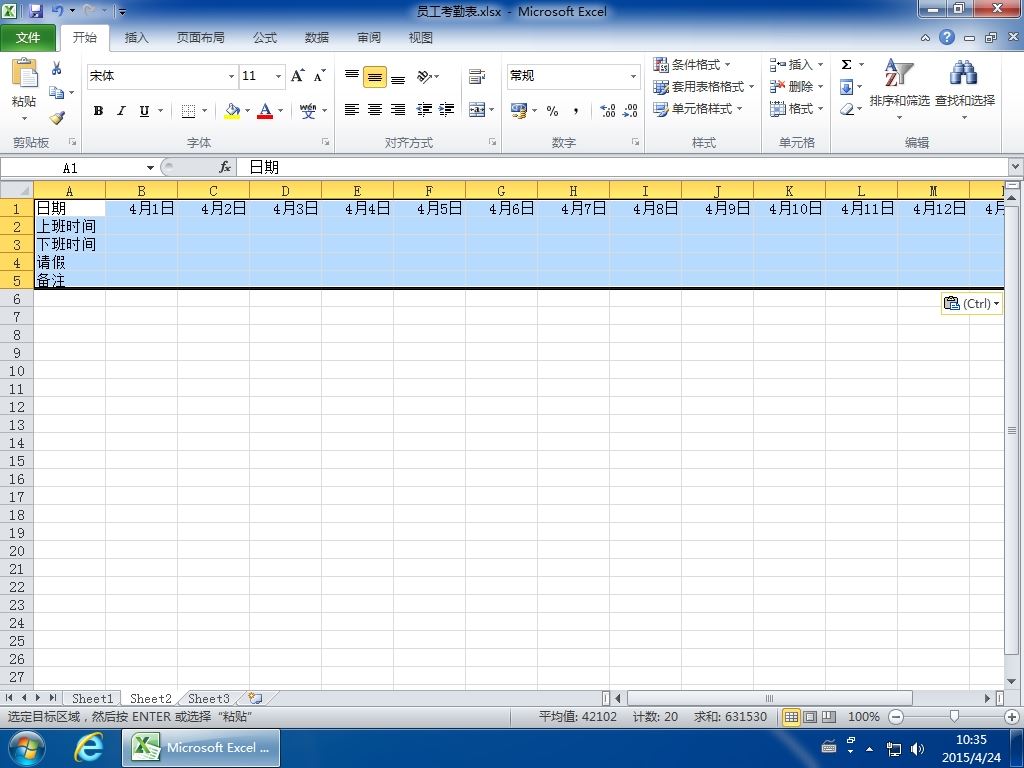
Task: Click the Undo arrow icon
Action: [57, 11]
